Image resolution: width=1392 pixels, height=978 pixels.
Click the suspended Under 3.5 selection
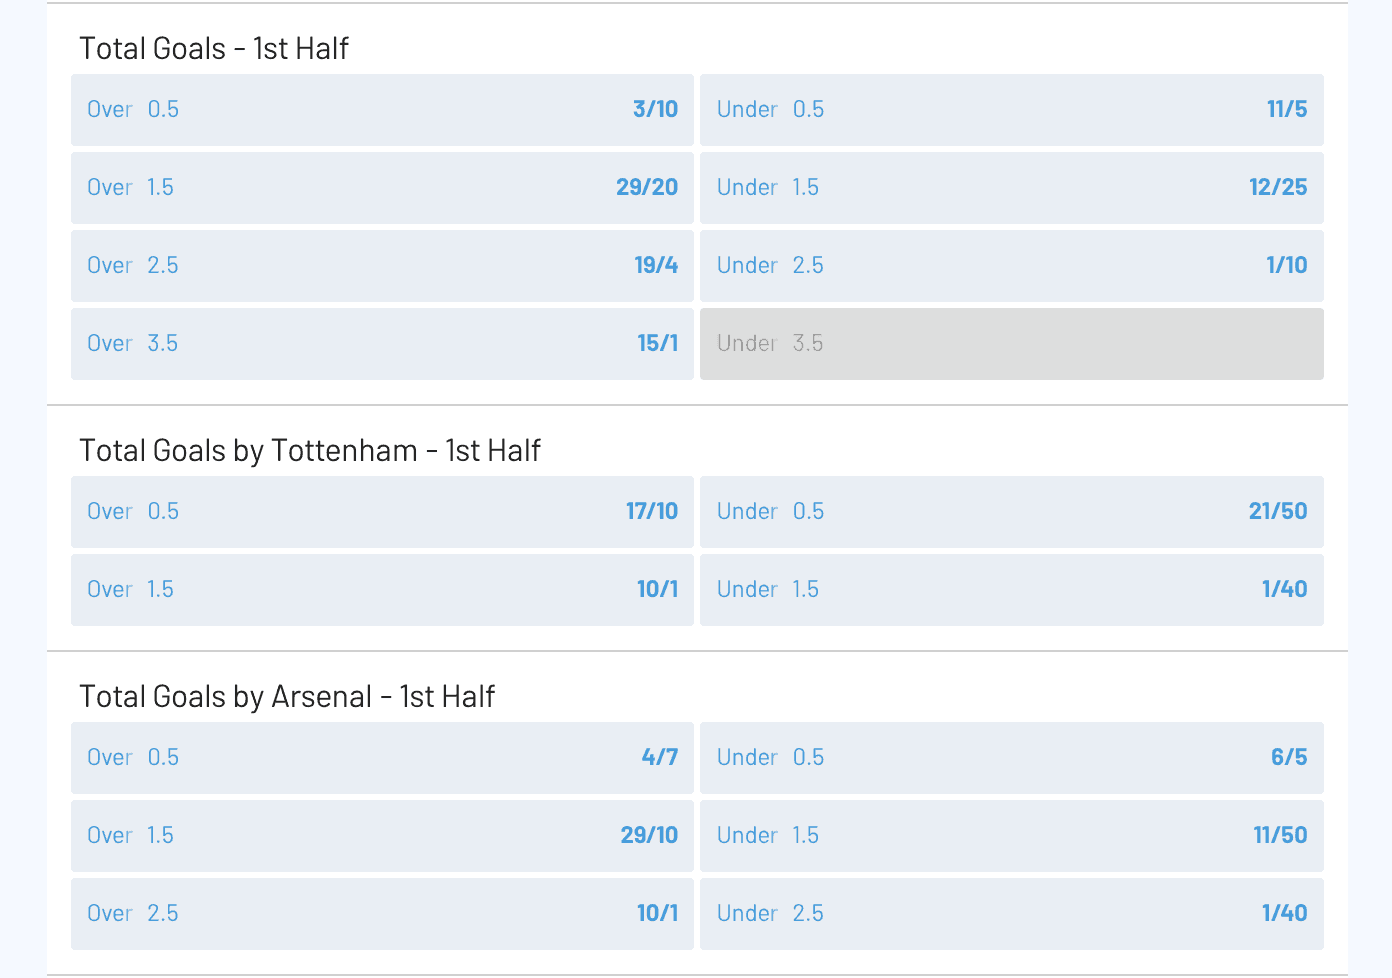pyautogui.click(x=1011, y=344)
